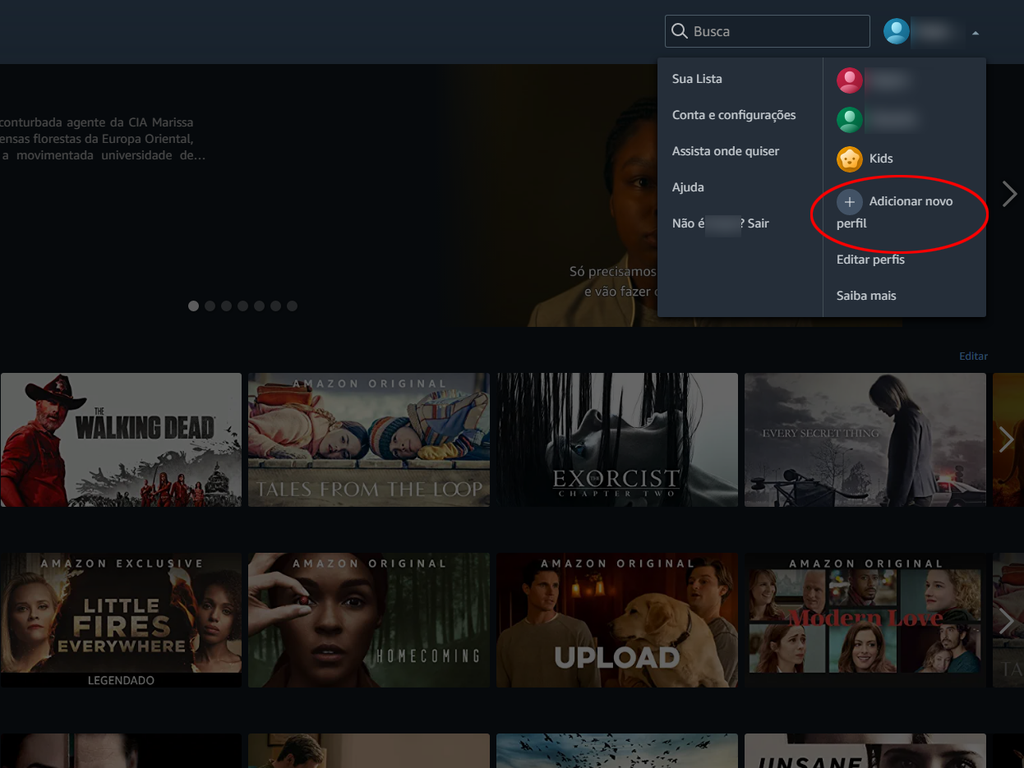Click the Editar link above the row

973,356
